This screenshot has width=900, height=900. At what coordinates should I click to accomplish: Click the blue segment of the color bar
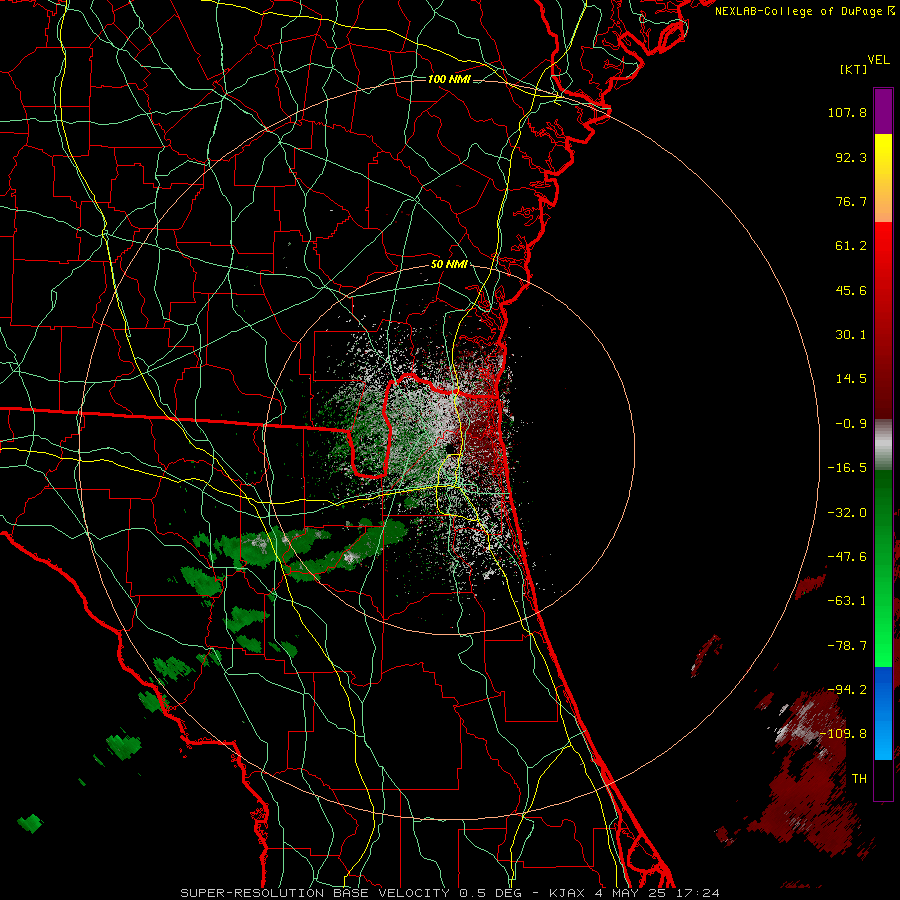coord(883,713)
